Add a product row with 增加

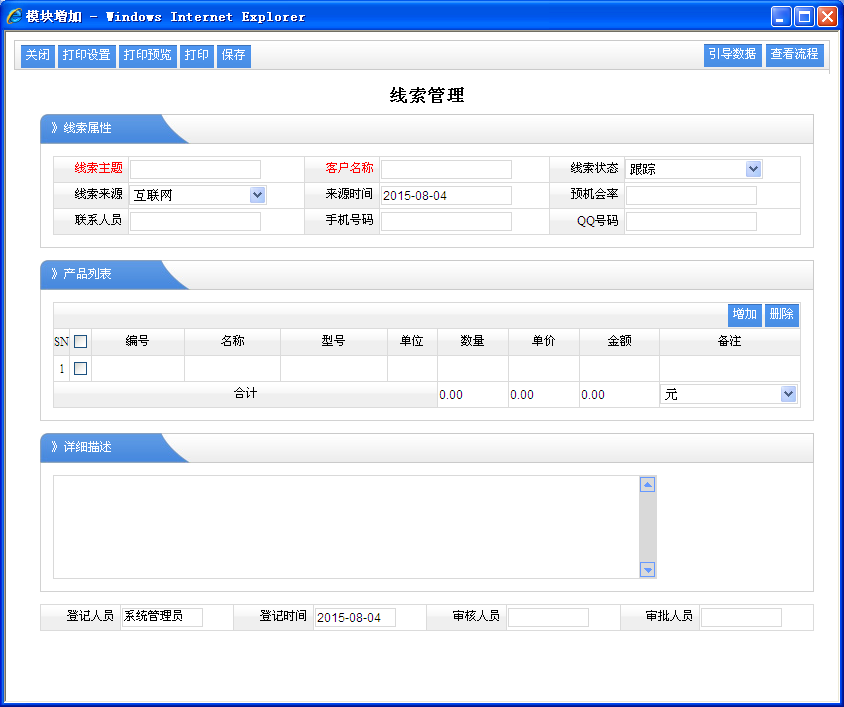pos(744,315)
